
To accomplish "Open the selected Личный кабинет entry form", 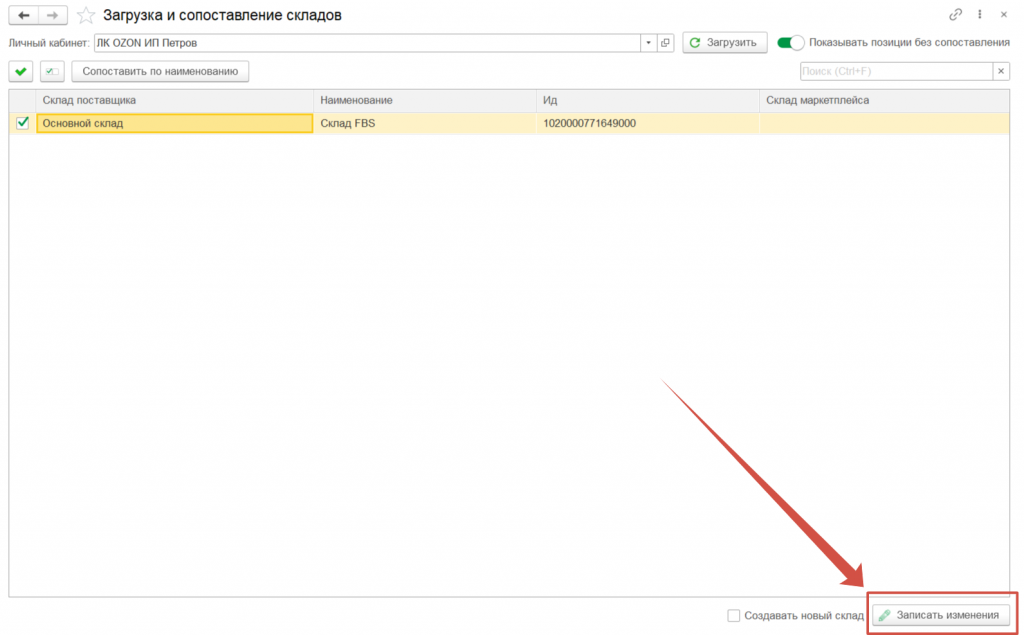I will (x=666, y=43).
